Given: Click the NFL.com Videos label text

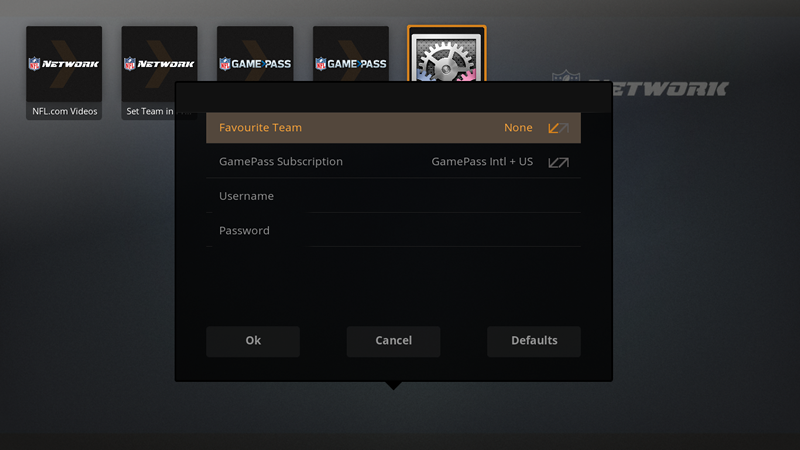Looking at the screenshot, I should point(64,111).
